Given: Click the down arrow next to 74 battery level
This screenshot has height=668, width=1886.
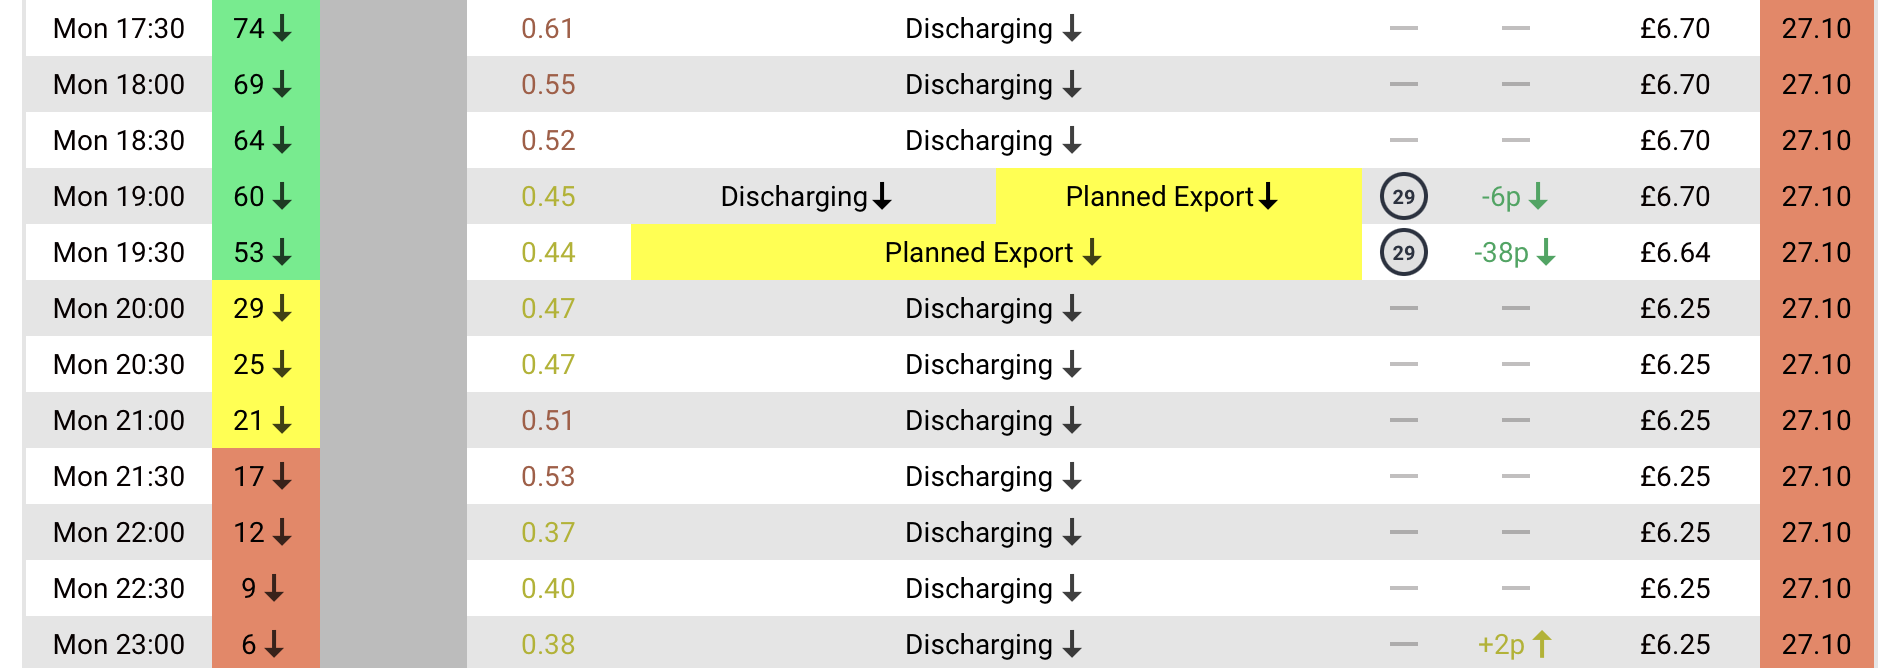Looking at the screenshot, I should pyautogui.click(x=282, y=28).
